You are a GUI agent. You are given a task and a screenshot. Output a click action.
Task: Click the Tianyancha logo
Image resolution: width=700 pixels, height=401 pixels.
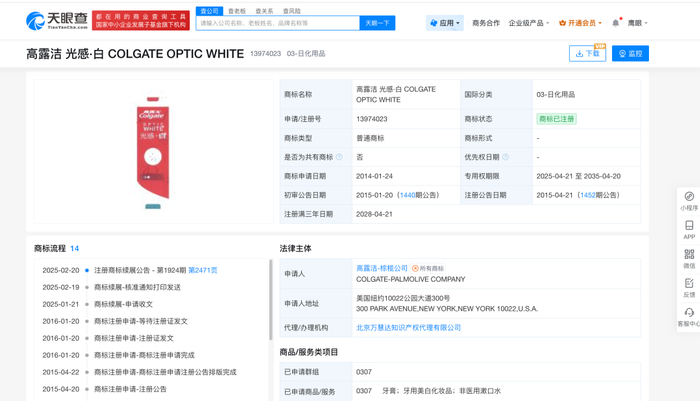coord(56,21)
